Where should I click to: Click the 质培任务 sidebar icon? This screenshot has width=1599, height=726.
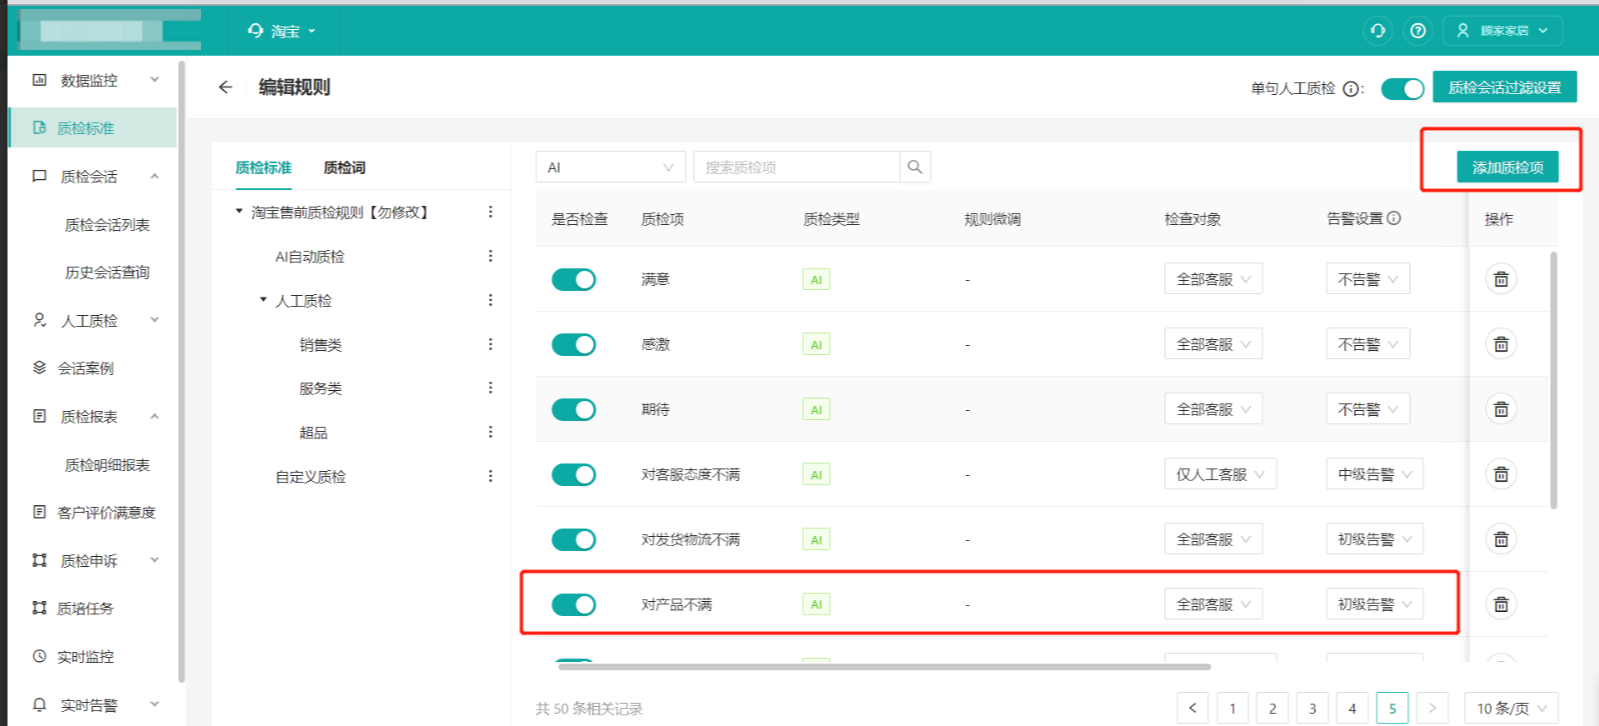(x=39, y=608)
